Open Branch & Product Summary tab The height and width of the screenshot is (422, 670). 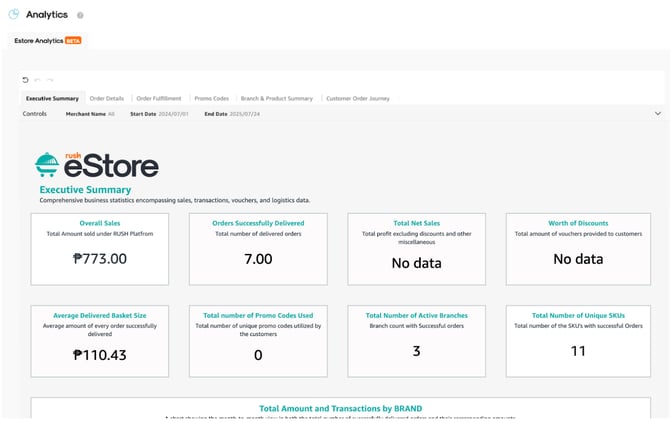(277, 98)
